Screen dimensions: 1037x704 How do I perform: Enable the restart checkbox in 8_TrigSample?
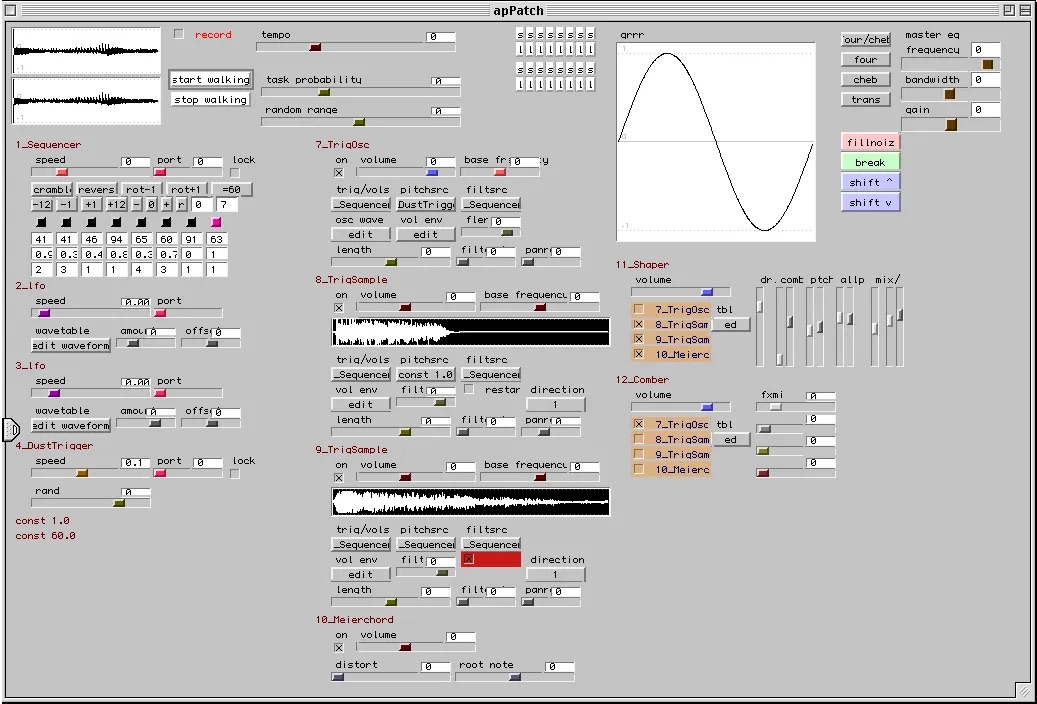click(x=469, y=390)
